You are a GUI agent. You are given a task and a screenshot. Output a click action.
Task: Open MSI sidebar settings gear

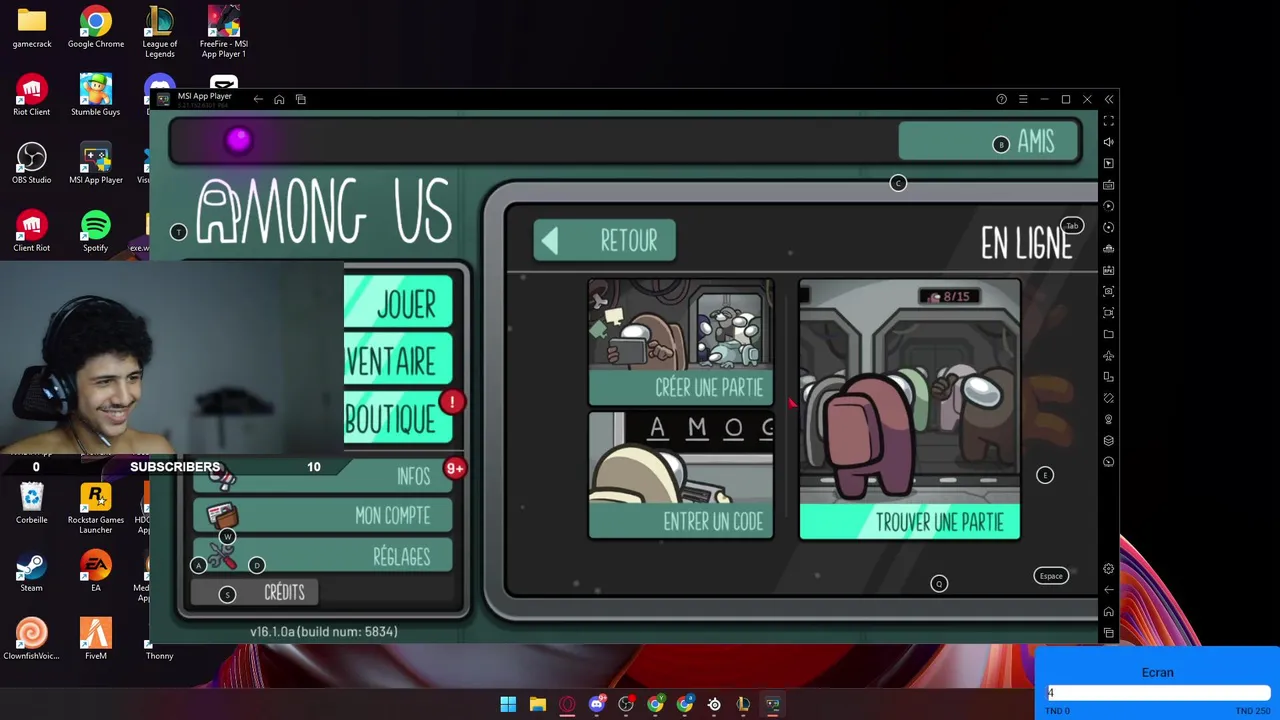pos(1109,568)
